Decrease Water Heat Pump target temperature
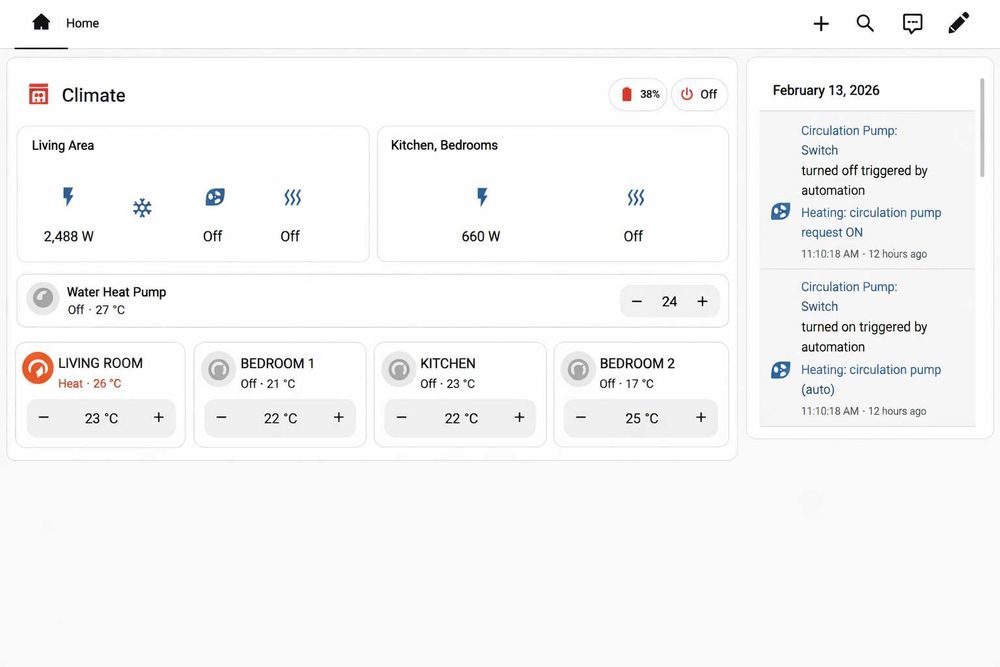This screenshot has width=1000, height=667. tap(636, 302)
